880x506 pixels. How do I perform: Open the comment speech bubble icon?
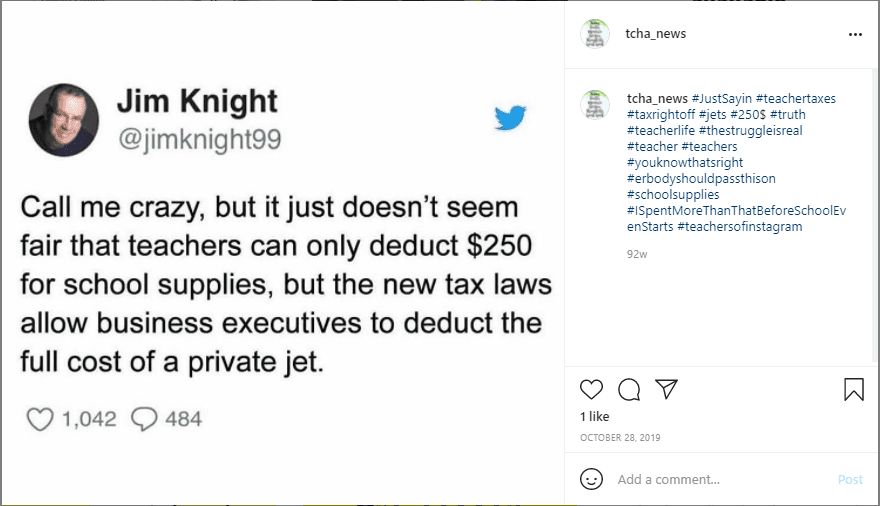point(629,389)
